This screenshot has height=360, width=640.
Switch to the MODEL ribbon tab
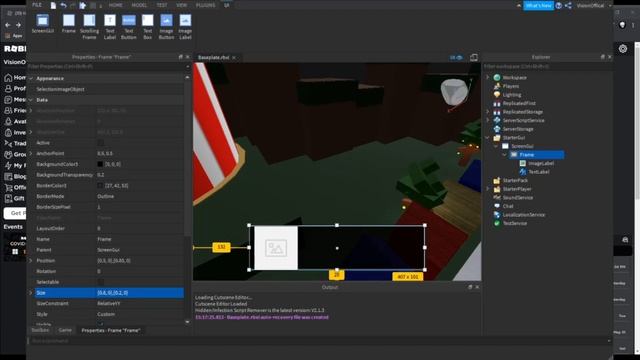click(x=139, y=5)
